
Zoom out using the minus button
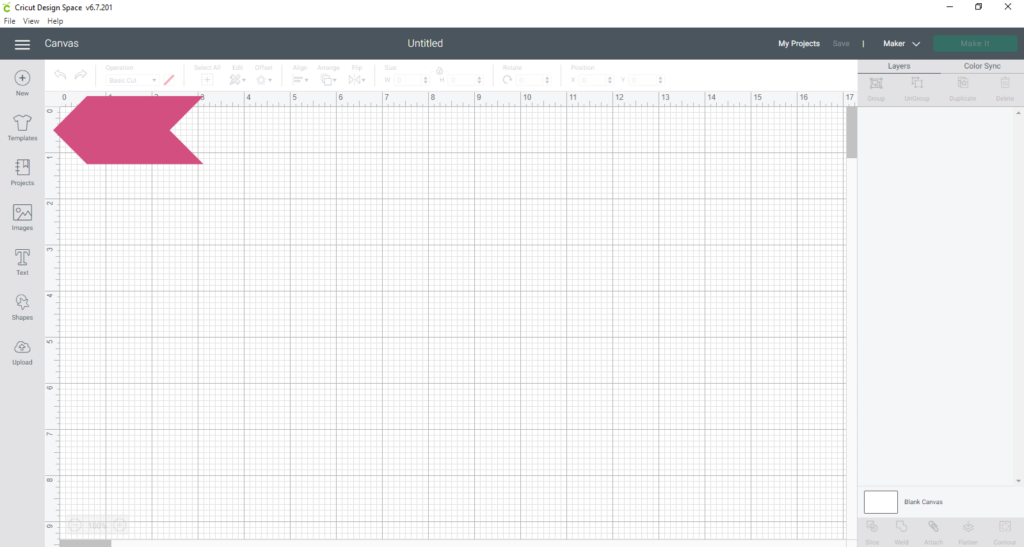pos(75,525)
